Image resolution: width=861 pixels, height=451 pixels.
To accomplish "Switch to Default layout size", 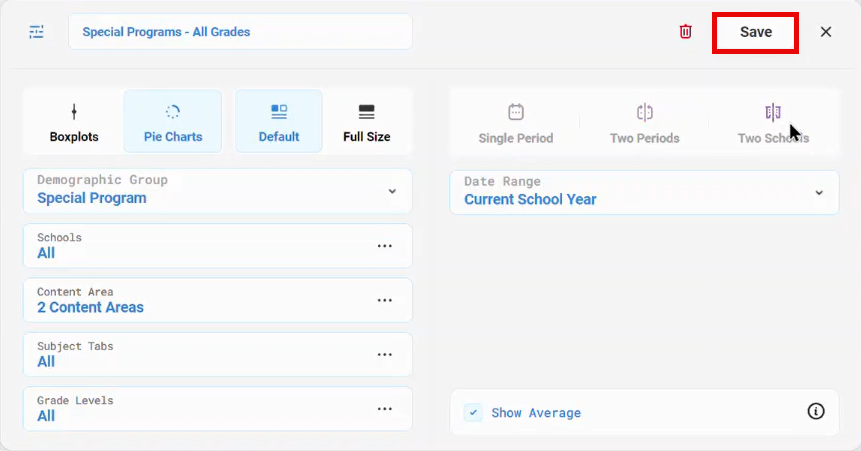I will tap(279, 122).
